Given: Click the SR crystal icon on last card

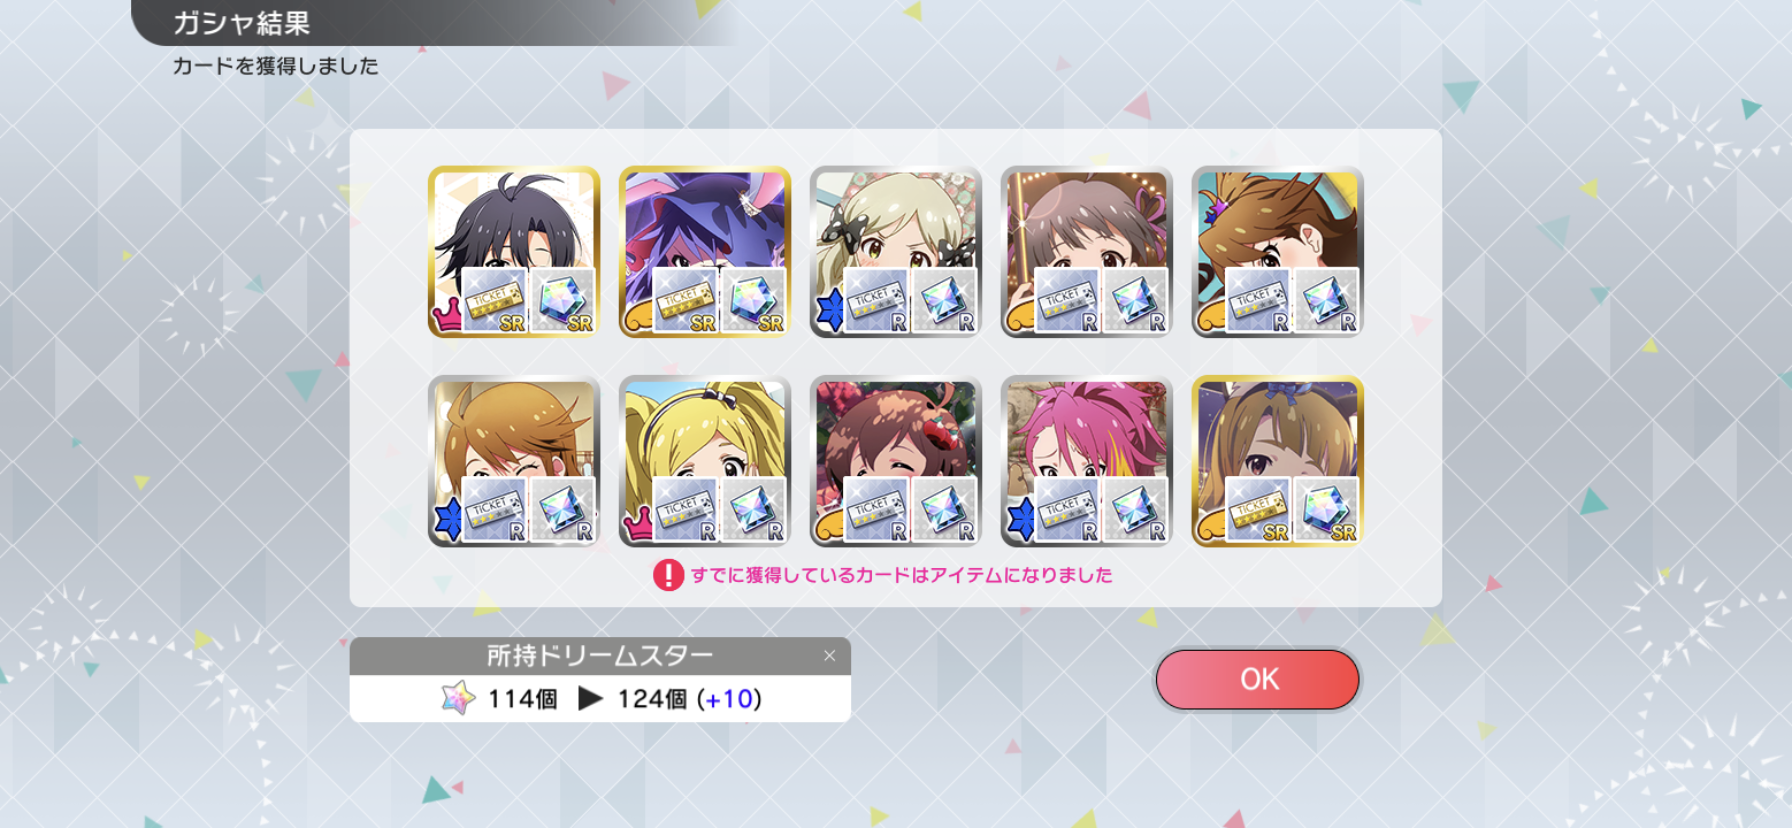Looking at the screenshot, I should [x=1326, y=510].
